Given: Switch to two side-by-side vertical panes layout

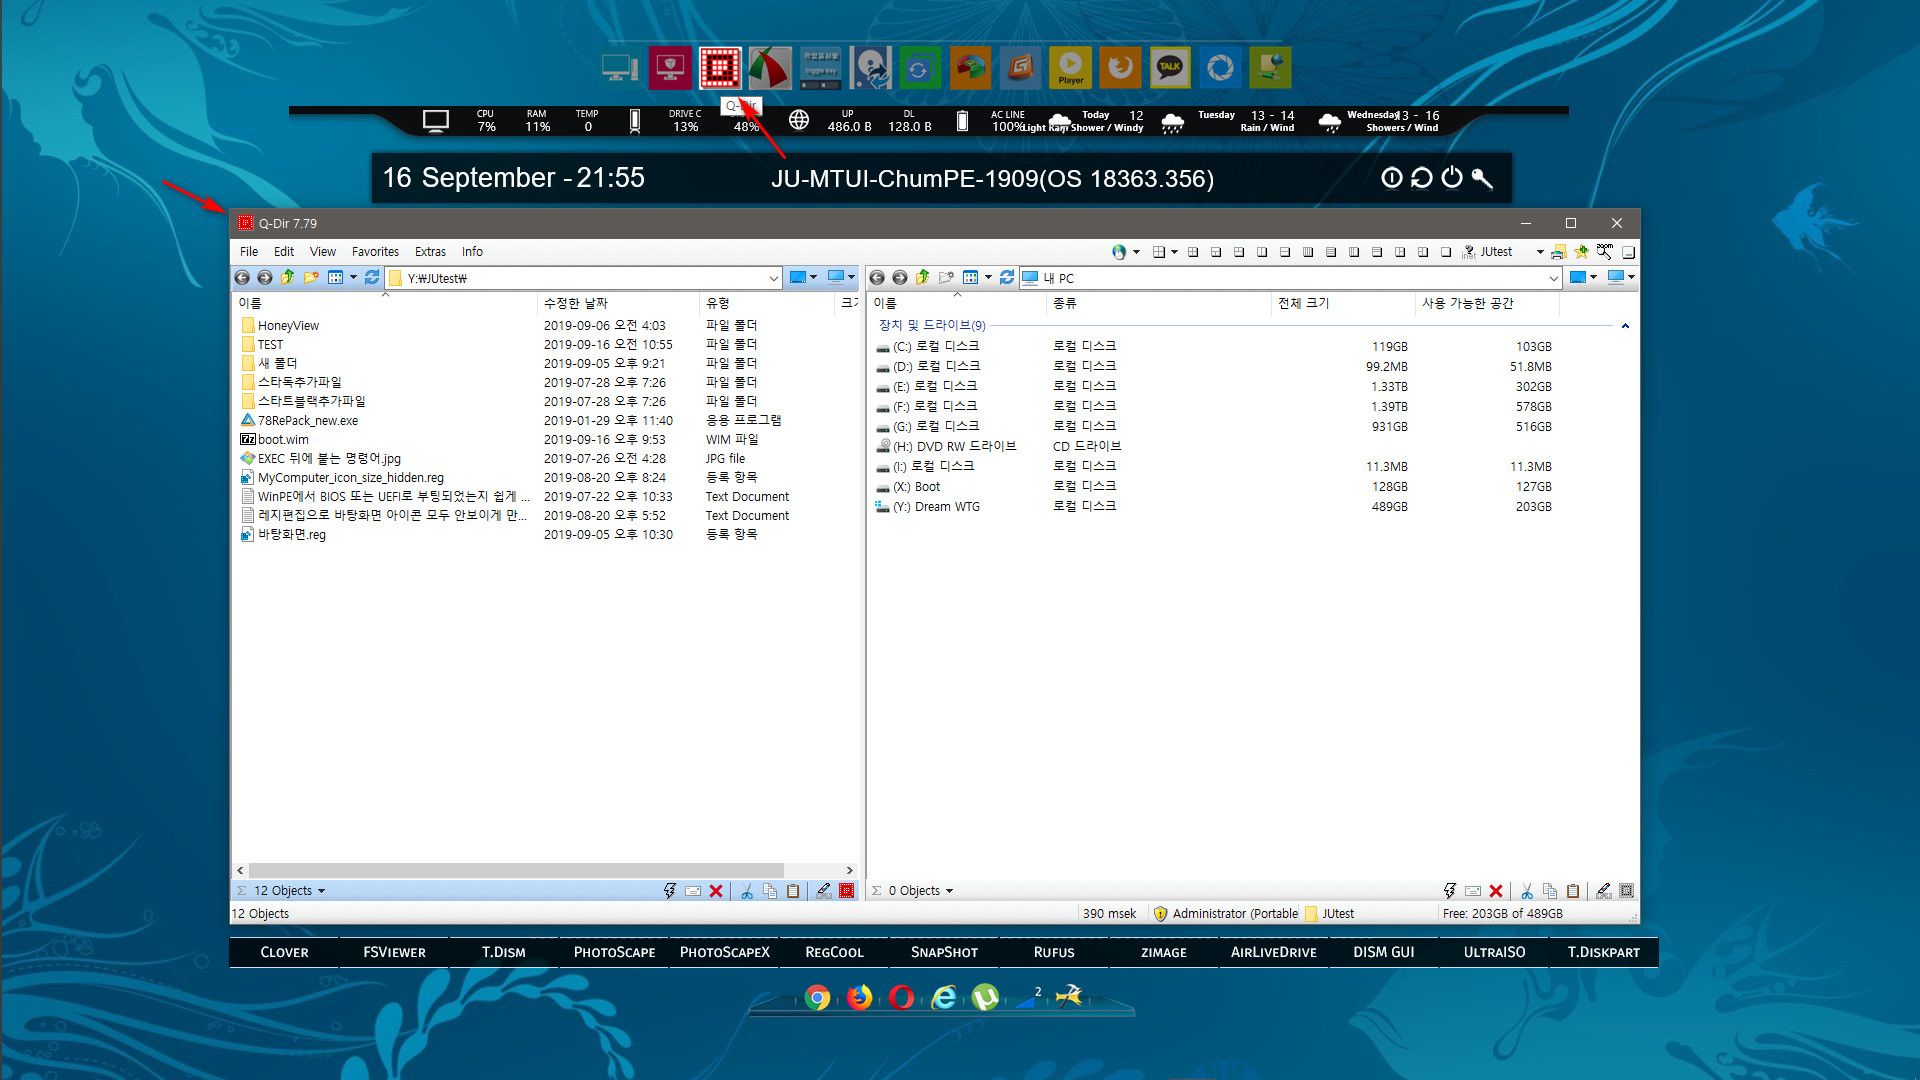Looking at the screenshot, I should click(1262, 252).
